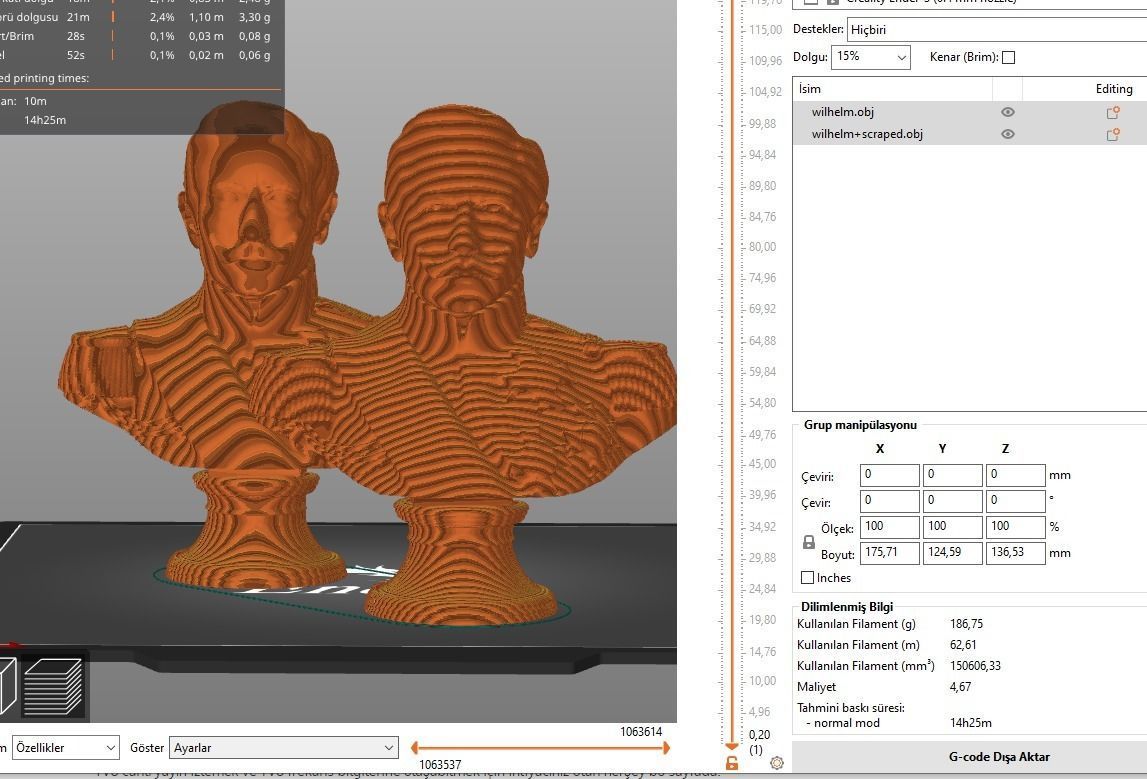The image size is (1147, 779).
Task: Click the Dilimlenmiş Bilgi heading
Action: click(x=847, y=606)
